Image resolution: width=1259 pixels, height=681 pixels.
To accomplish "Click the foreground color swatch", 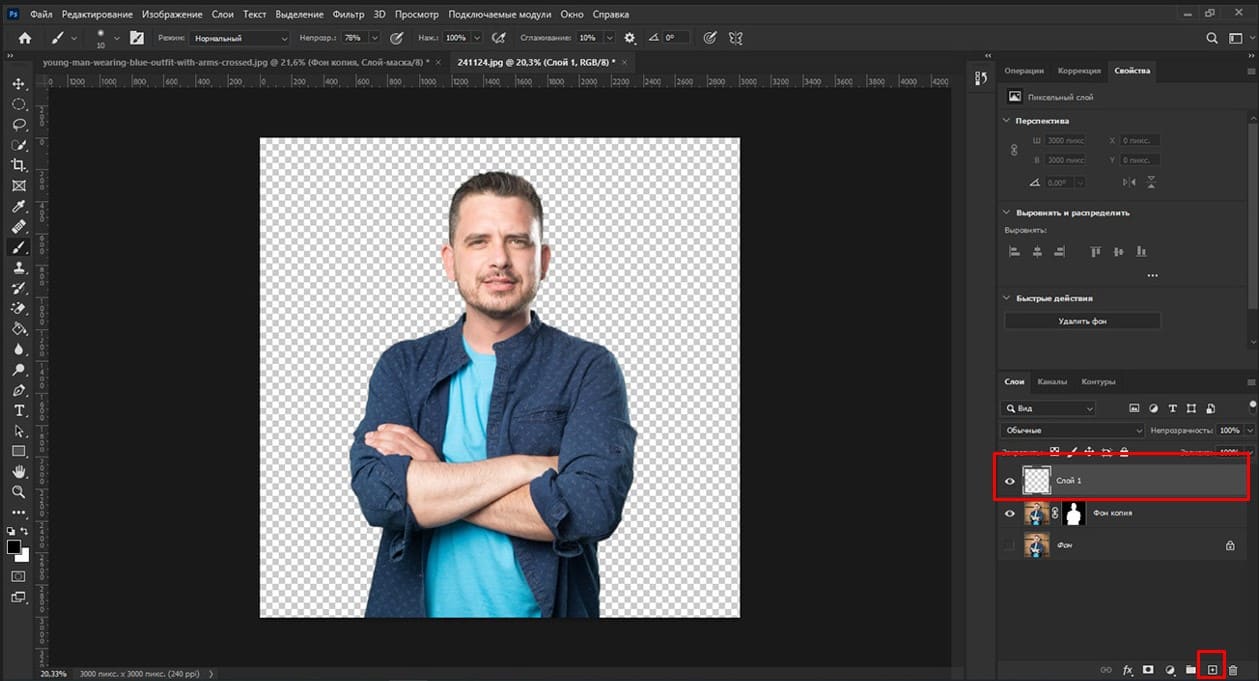I will coord(14,547).
